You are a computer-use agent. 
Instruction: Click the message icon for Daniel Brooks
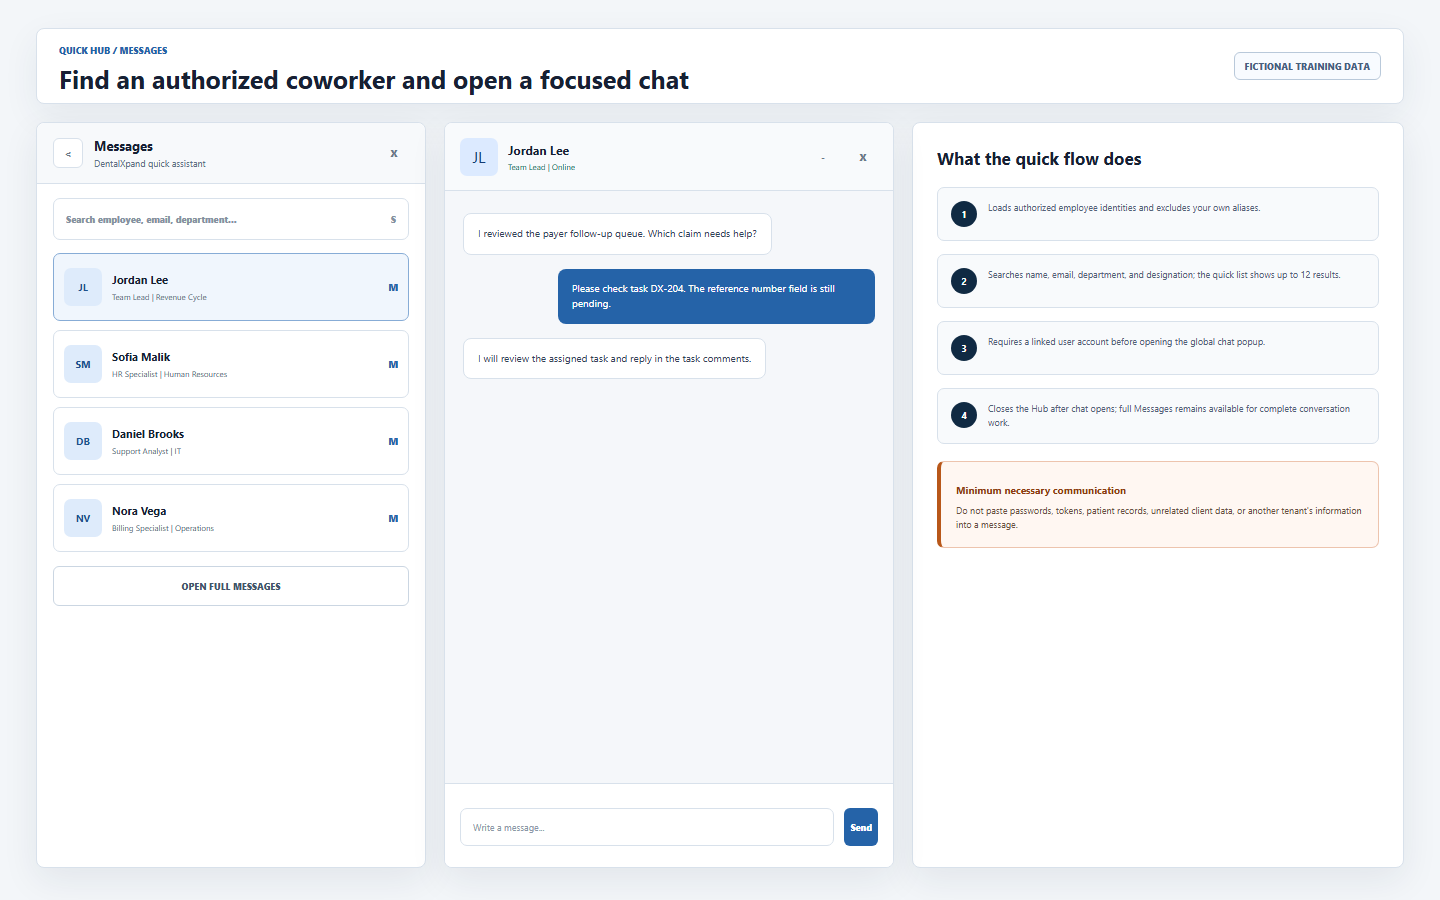pyautogui.click(x=393, y=441)
